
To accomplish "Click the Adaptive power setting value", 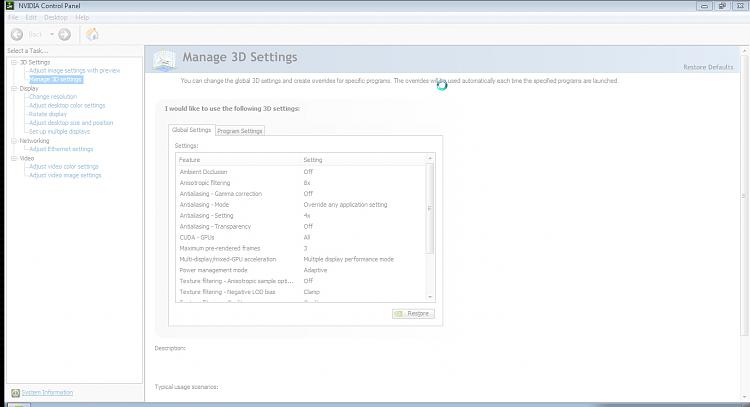I will (x=315, y=270).
